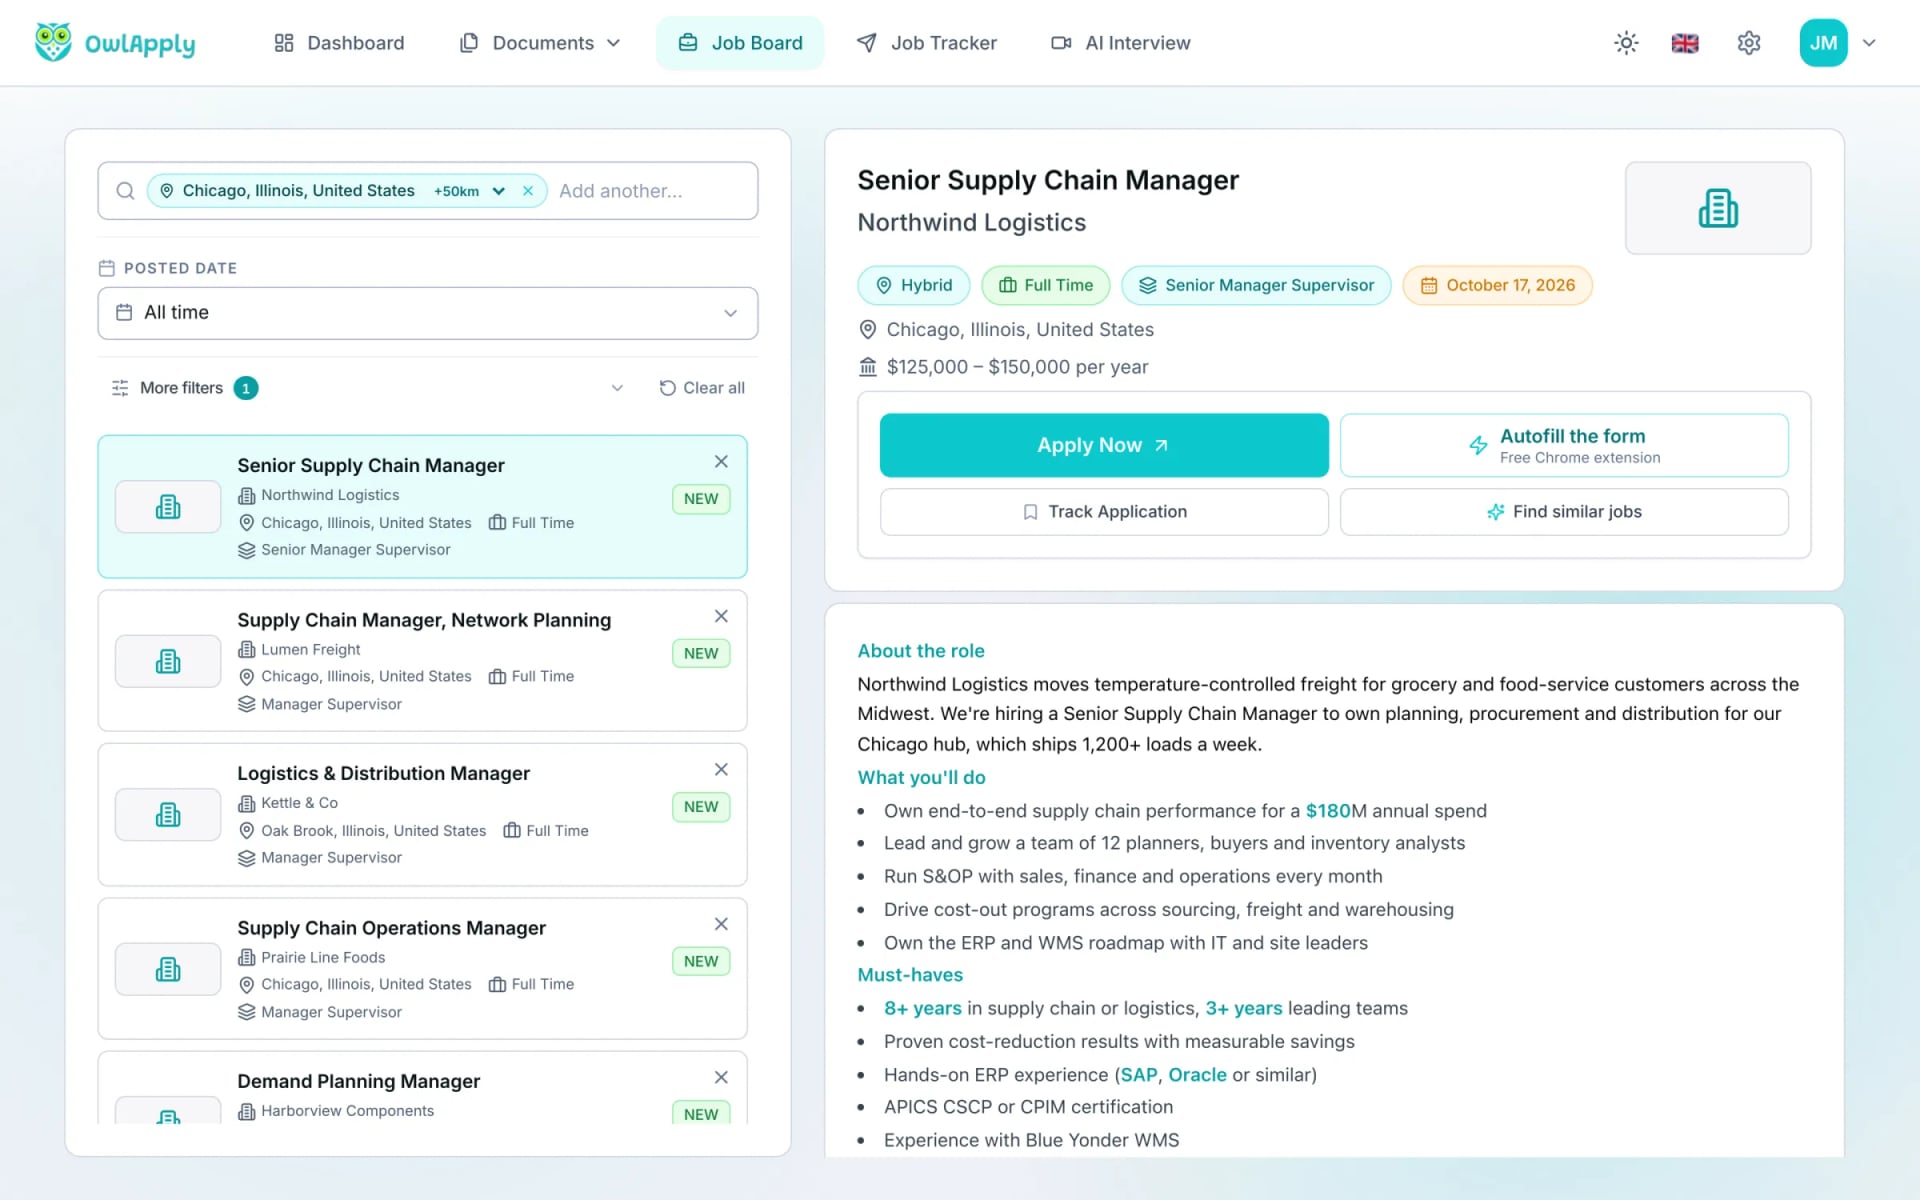Click Find similar jobs button
The width and height of the screenshot is (1920, 1200).
coord(1564,512)
